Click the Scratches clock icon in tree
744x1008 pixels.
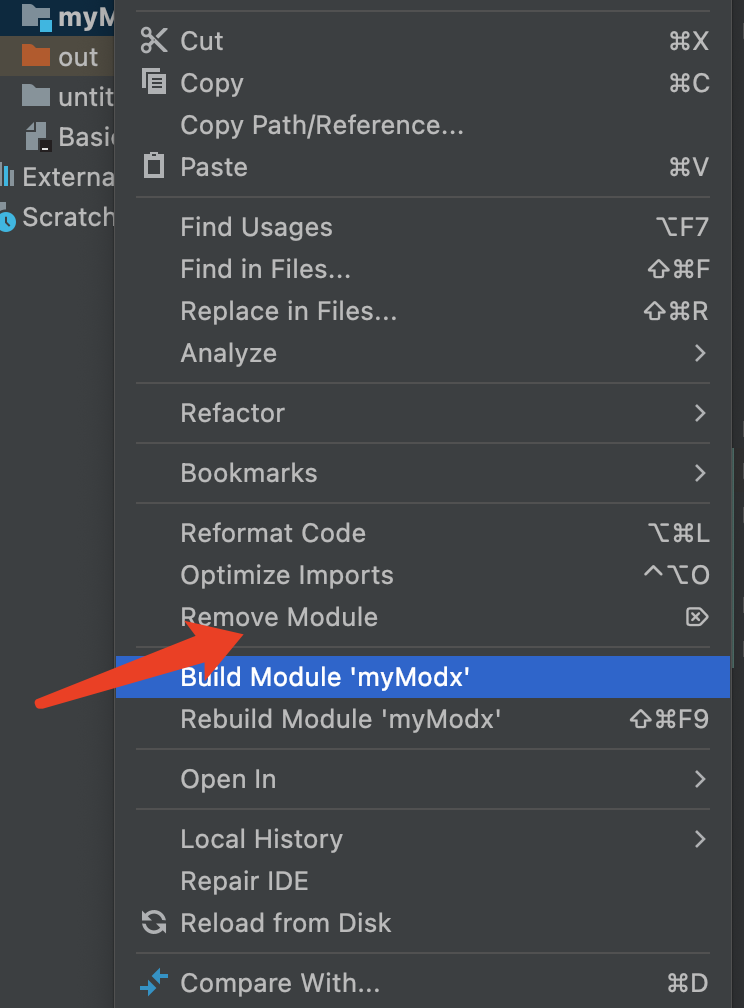8,218
